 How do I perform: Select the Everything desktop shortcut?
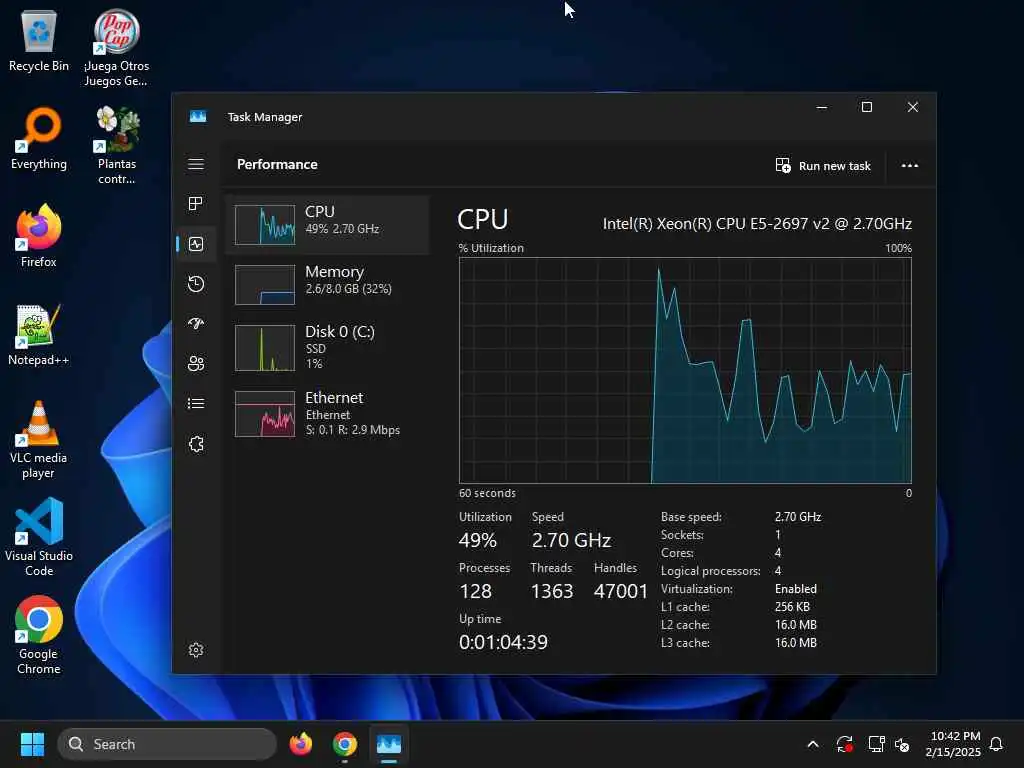pyautogui.click(x=39, y=138)
